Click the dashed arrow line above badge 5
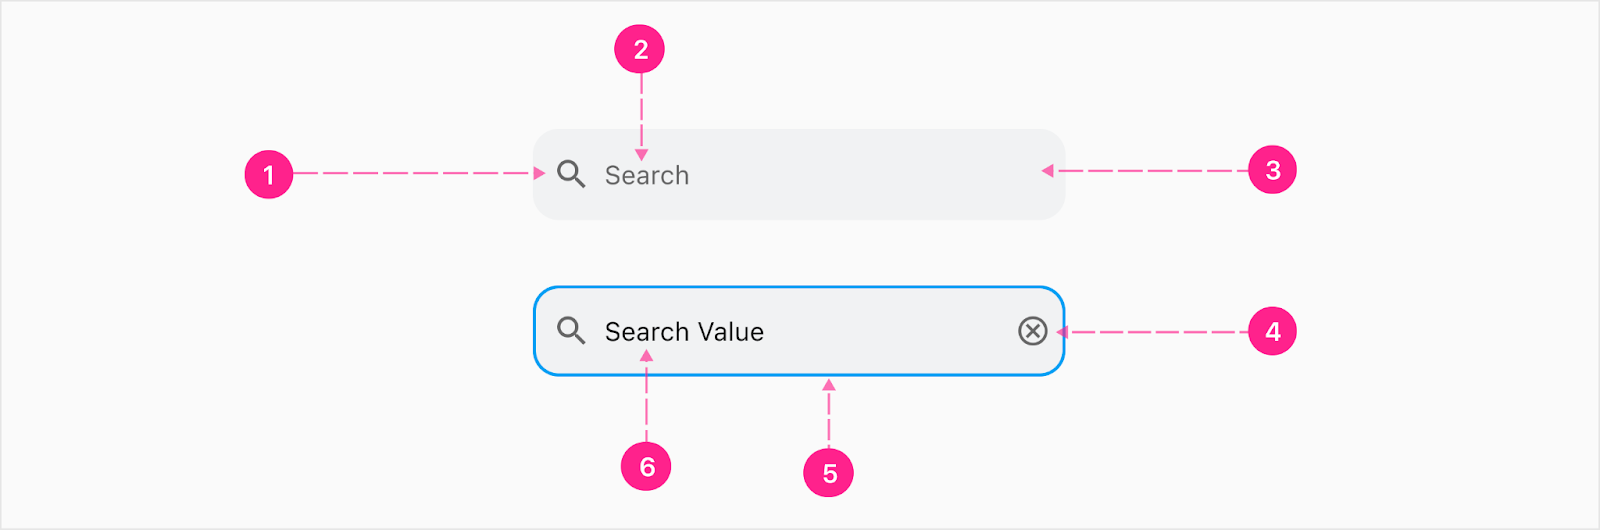The width and height of the screenshot is (1600, 530). click(829, 414)
